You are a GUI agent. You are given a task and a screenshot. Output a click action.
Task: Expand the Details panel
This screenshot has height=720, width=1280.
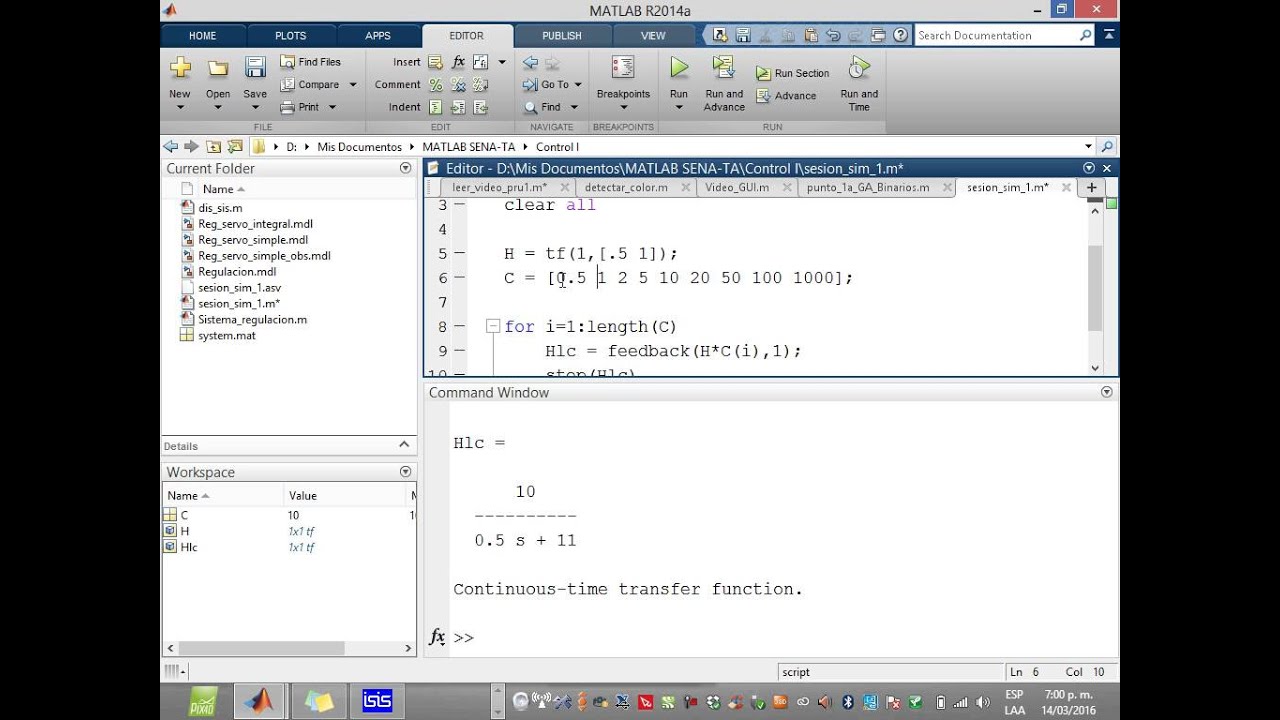click(404, 445)
